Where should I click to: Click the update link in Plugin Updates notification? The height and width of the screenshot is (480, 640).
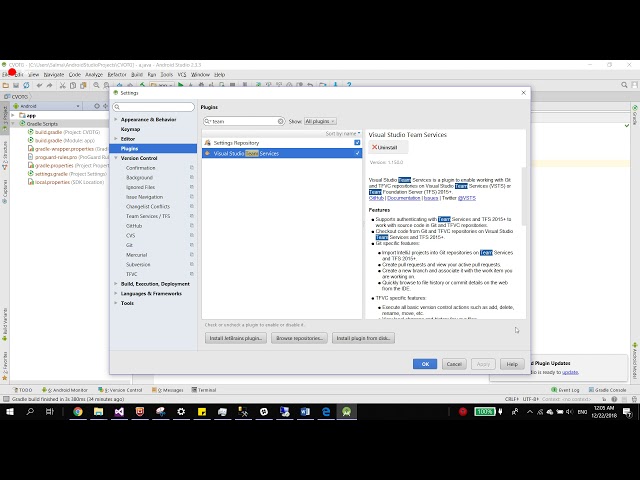570,372
